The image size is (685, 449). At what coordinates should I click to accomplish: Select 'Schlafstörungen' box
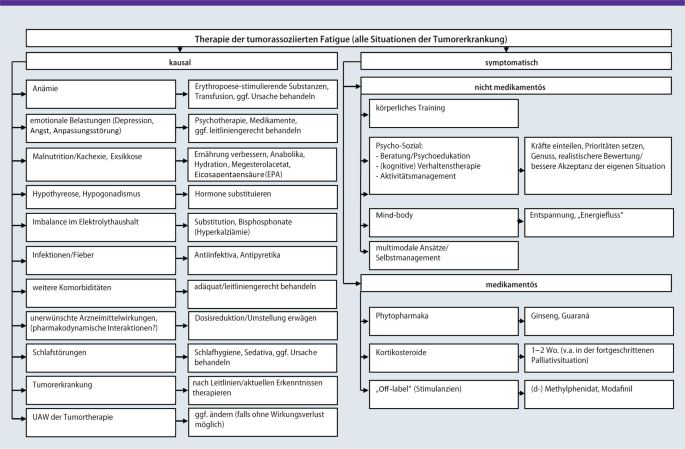101,358
